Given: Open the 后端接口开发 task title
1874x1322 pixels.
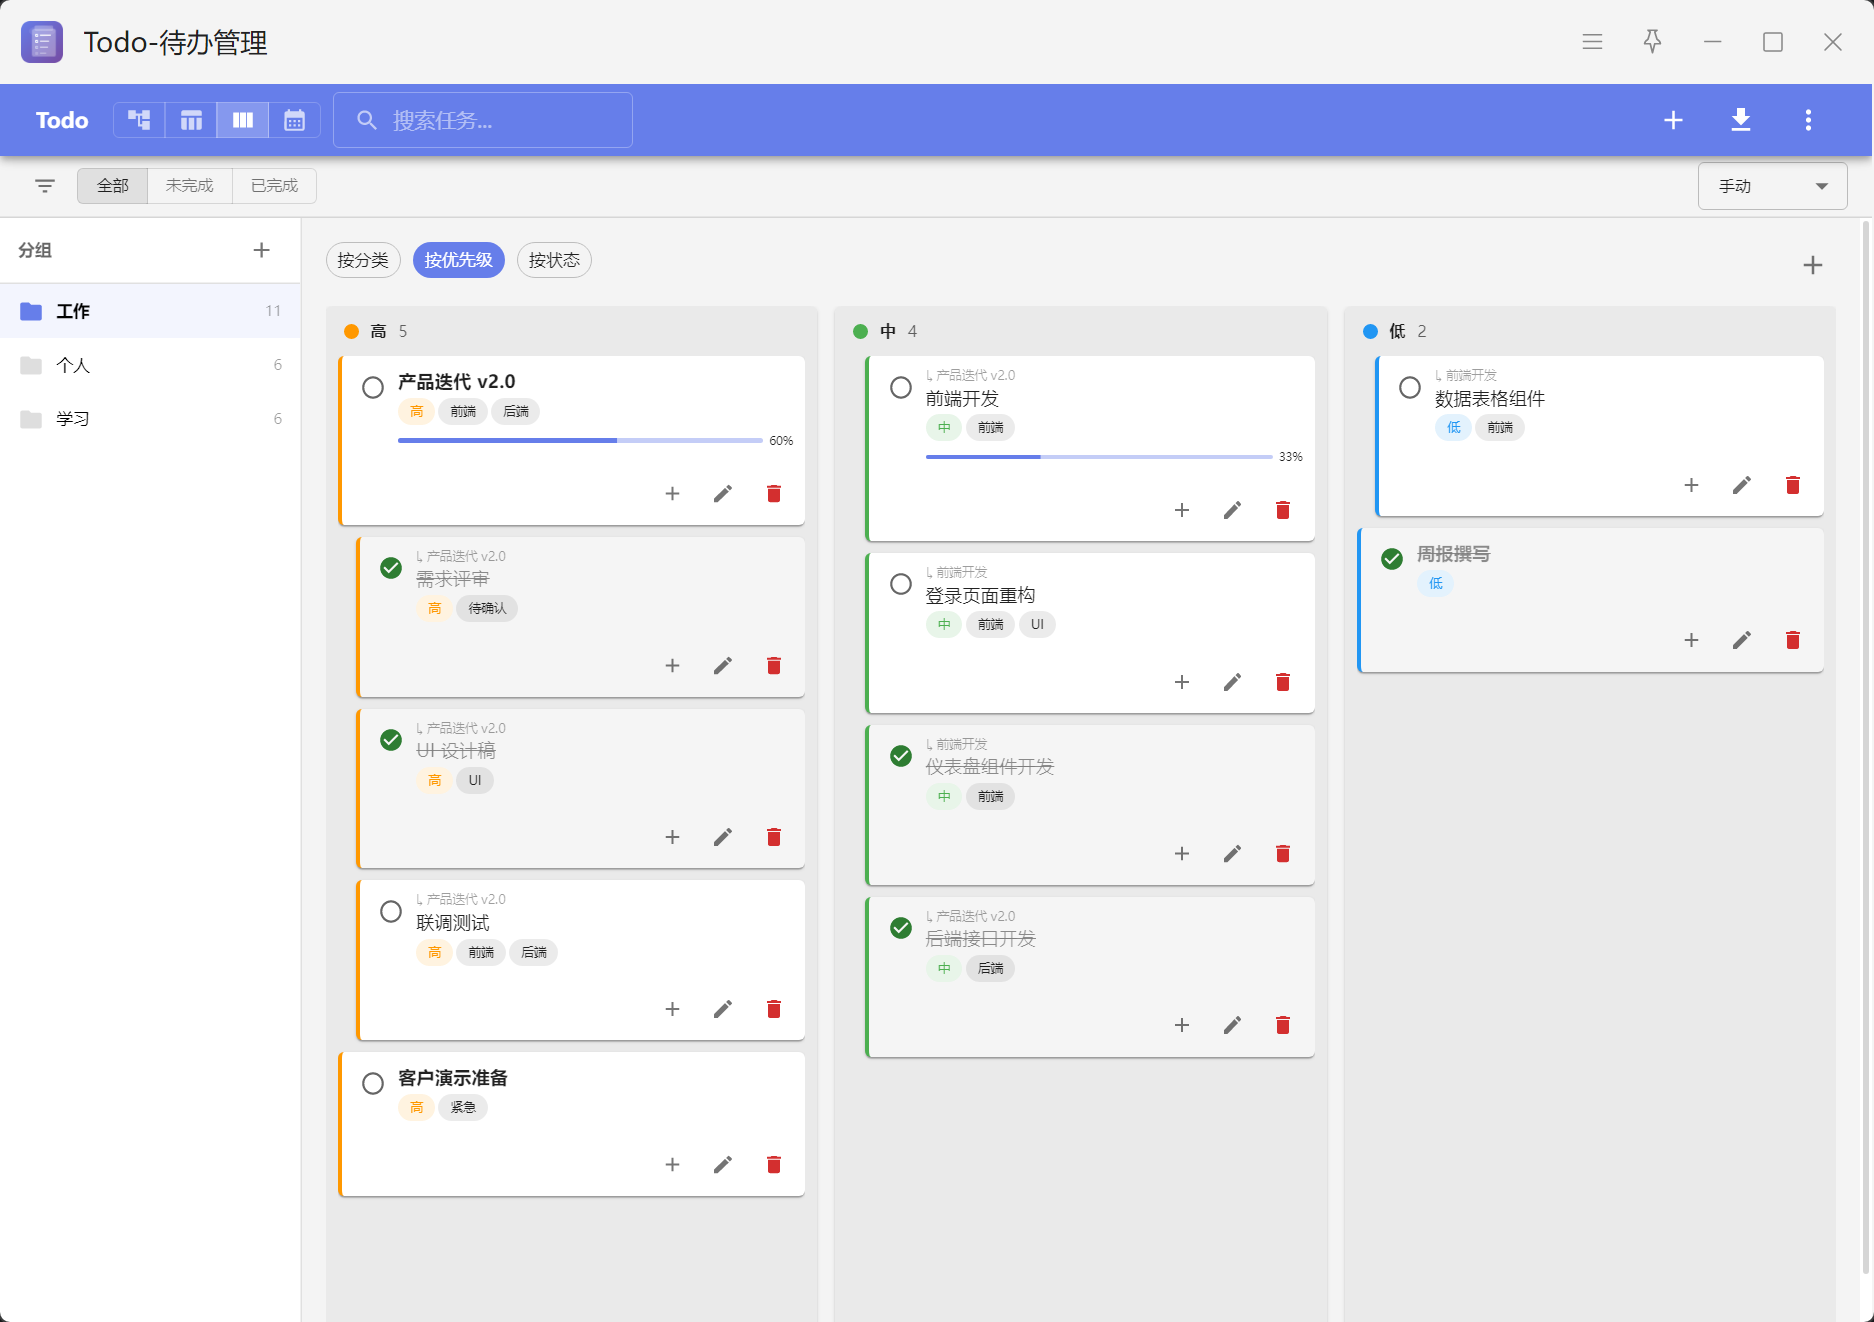Looking at the screenshot, I should [980, 938].
